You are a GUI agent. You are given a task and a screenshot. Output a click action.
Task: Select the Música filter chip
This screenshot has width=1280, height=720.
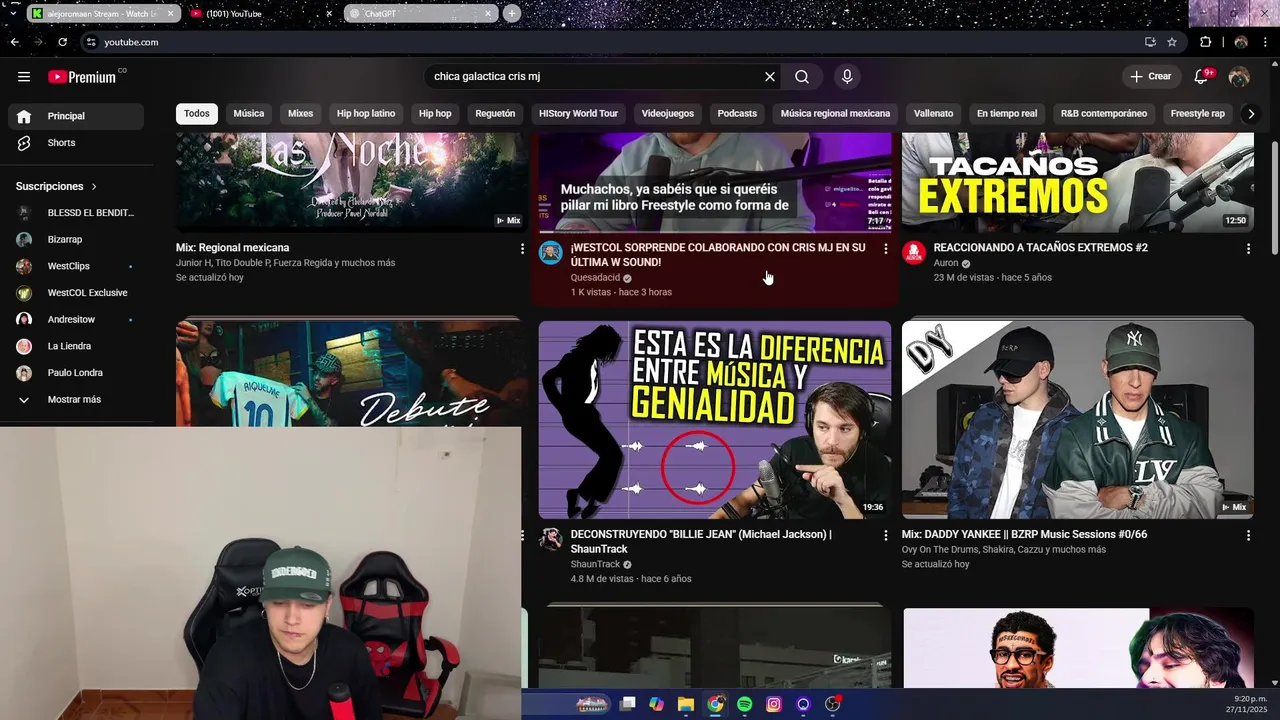(249, 114)
